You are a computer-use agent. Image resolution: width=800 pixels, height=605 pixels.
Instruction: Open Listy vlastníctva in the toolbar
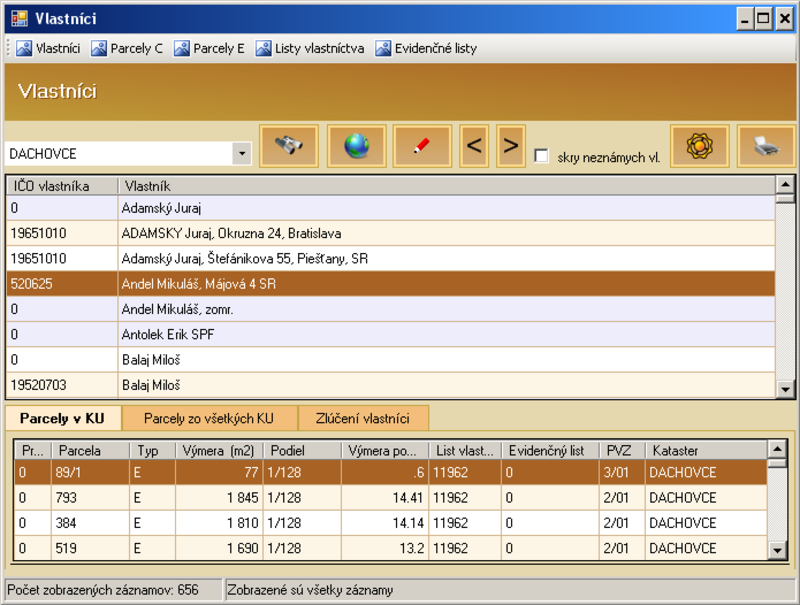pyautogui.click(x=310, y=48)
